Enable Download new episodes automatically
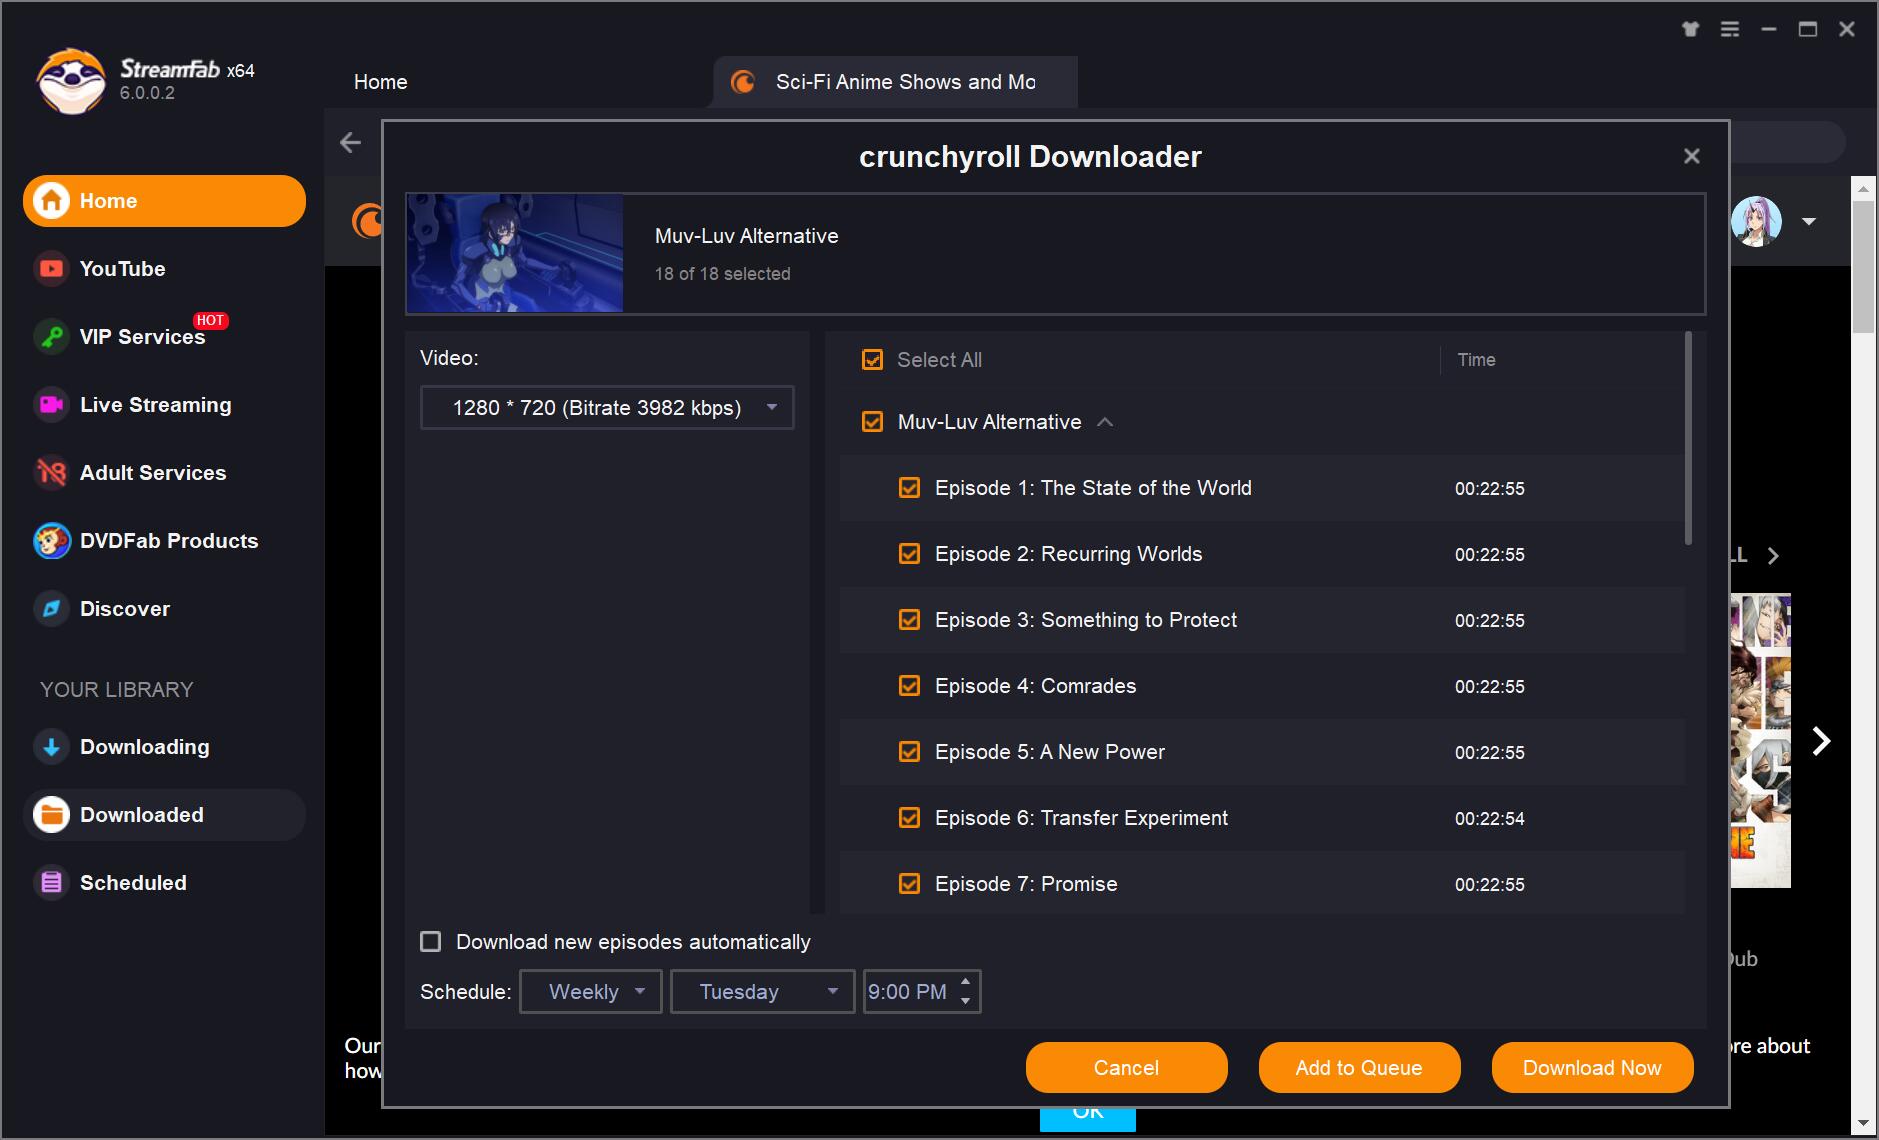Viewport: 1879px width, 1140px height. (x=431, y=942)
